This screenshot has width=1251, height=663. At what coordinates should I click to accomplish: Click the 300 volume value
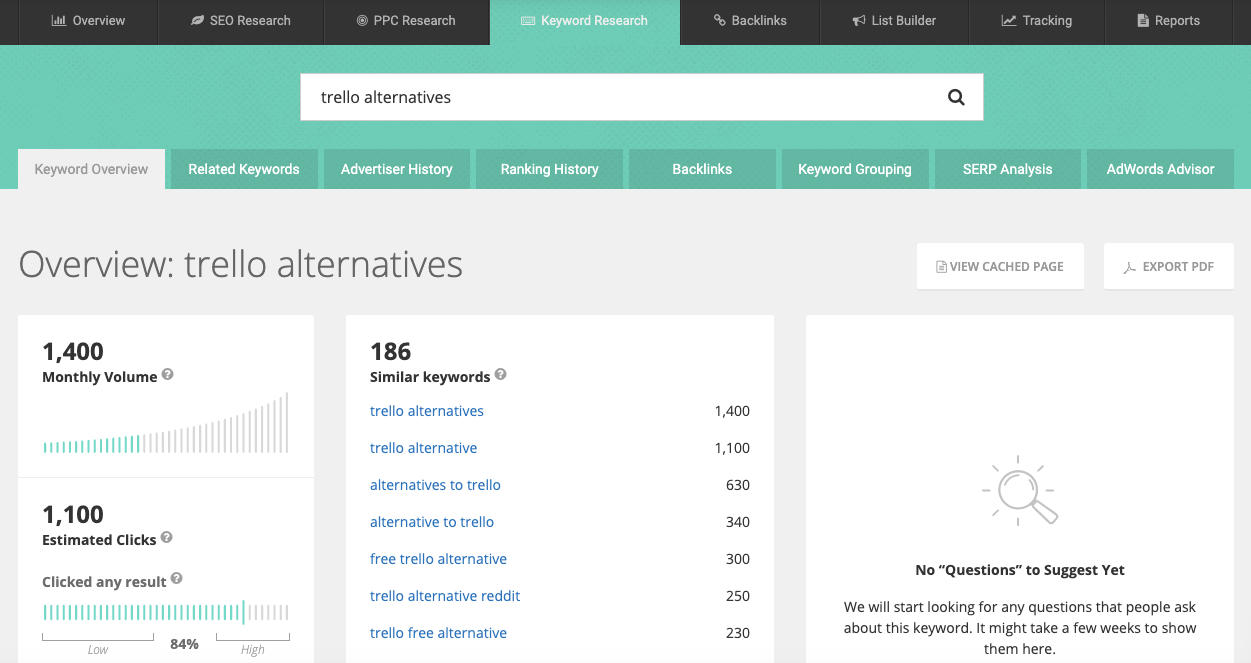(x=738, y=559)
